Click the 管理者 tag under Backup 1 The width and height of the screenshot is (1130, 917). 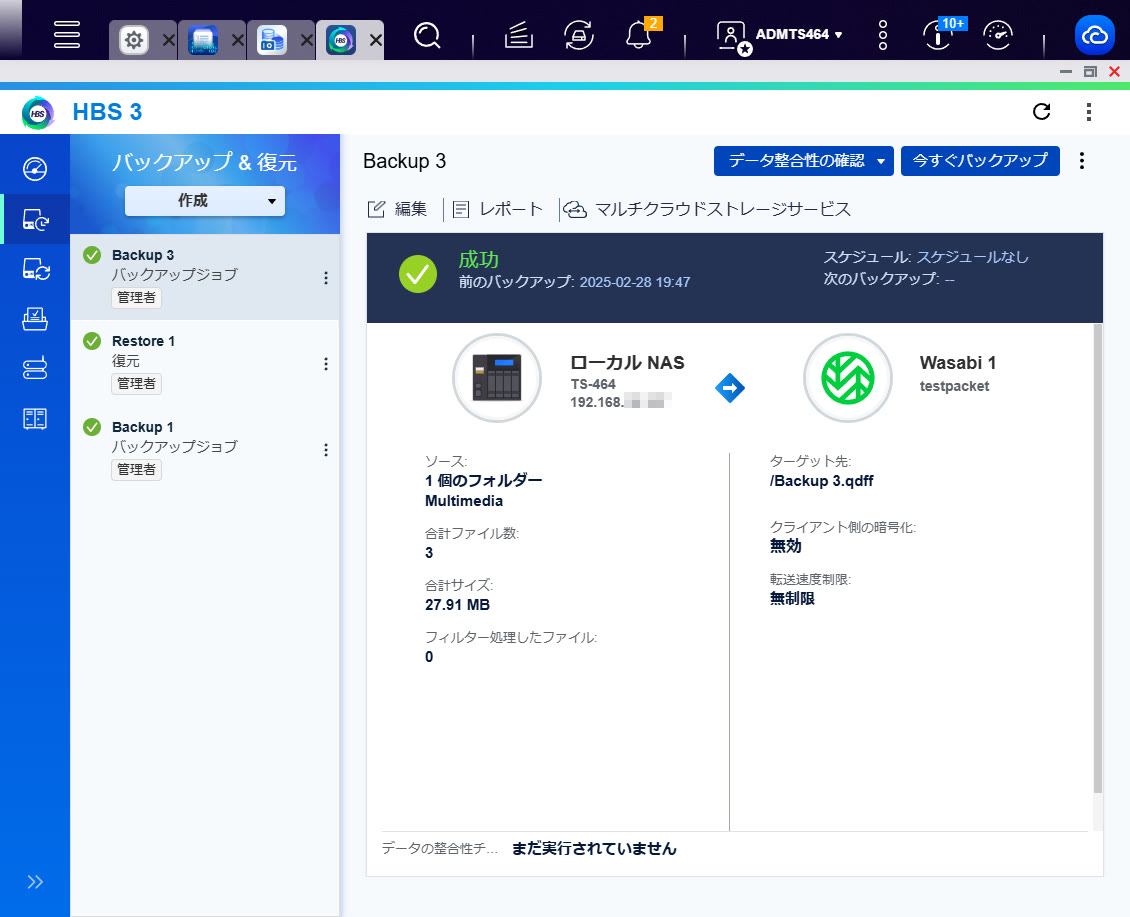[136, 469]
